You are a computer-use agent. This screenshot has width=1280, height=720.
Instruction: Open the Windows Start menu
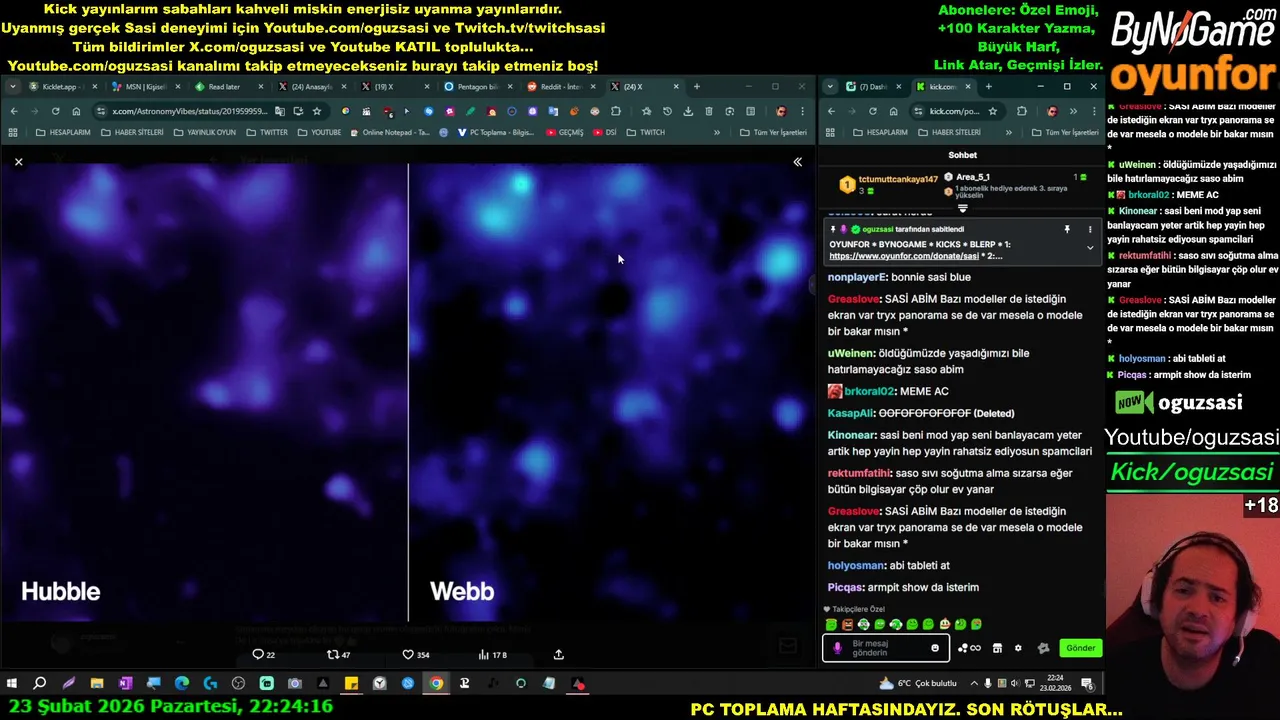pos(12,684)
